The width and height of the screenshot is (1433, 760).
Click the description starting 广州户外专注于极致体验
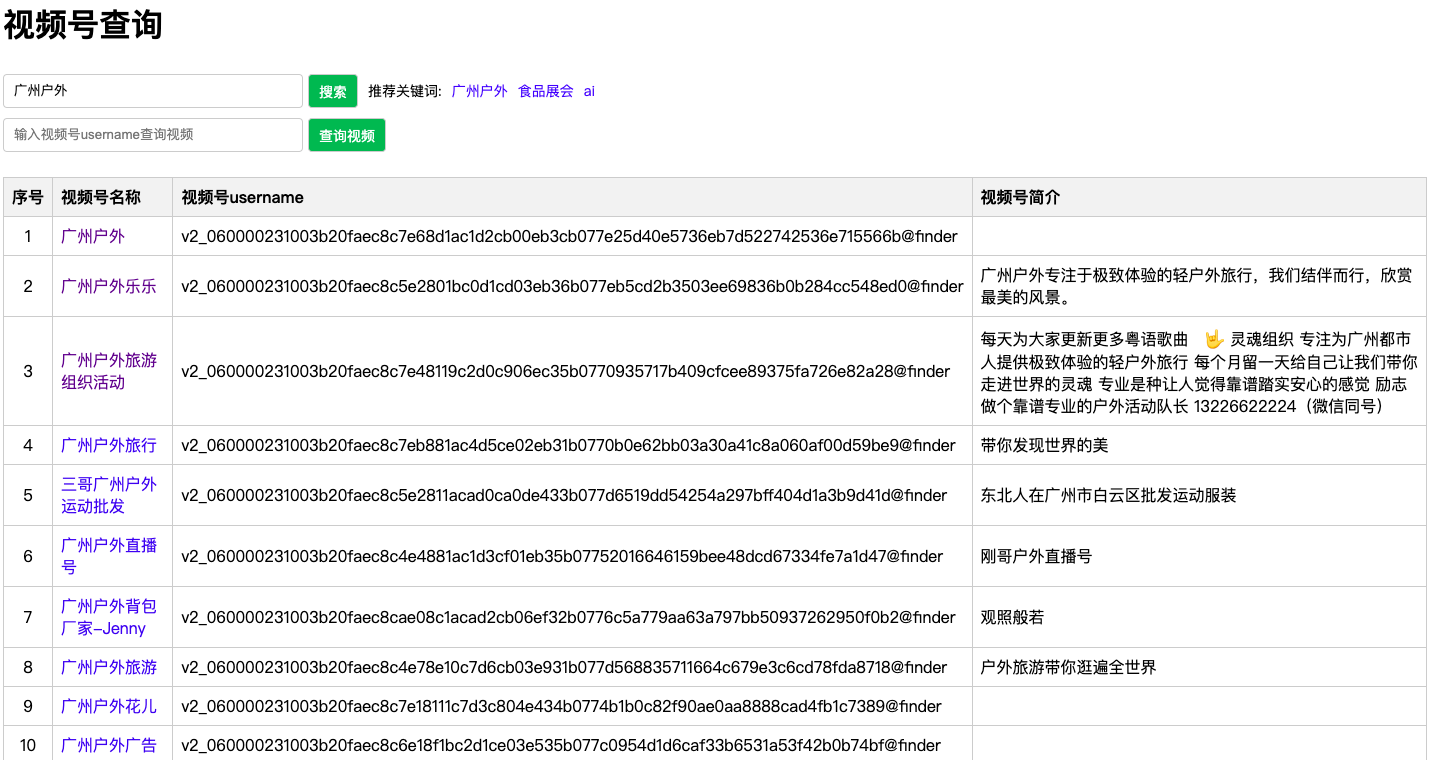[x=1197, y=286]
